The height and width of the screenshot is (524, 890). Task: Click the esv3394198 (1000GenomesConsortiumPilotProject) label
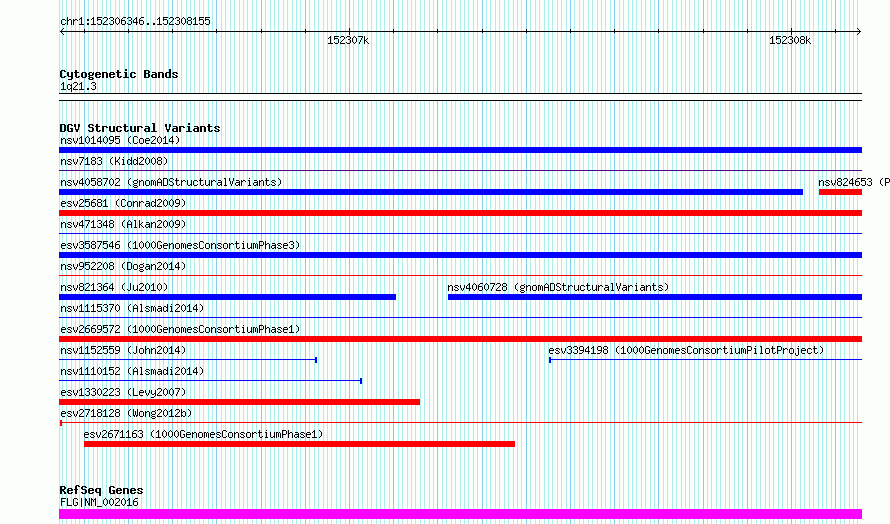[686, 350]
